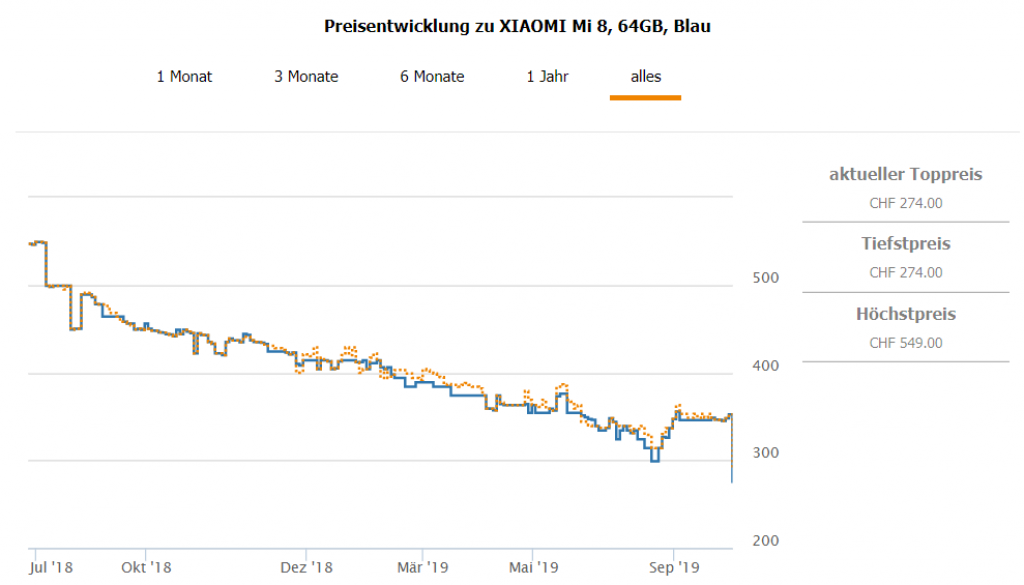This screenshot has width=1024, height=585.
Task: Open the '1 Jahr' range tab
Action: [x=547, y=76]
